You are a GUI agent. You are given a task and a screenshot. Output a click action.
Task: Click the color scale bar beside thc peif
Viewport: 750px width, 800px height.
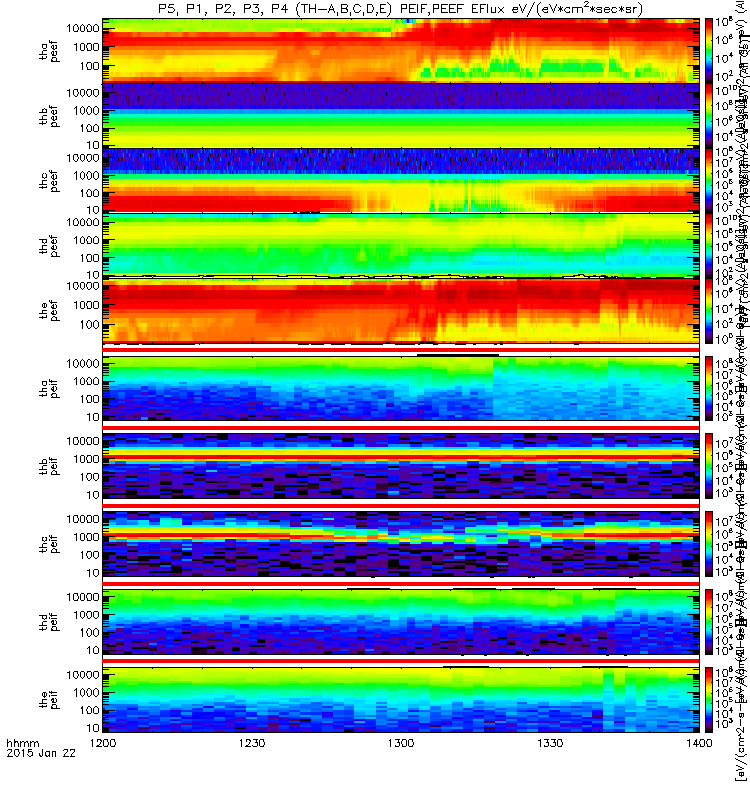point(709,544)
